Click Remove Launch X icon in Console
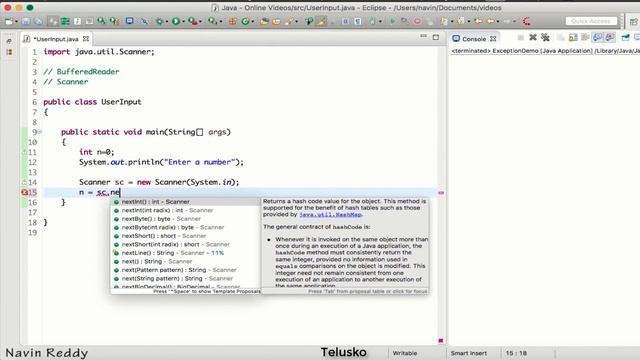 point(533,37)
